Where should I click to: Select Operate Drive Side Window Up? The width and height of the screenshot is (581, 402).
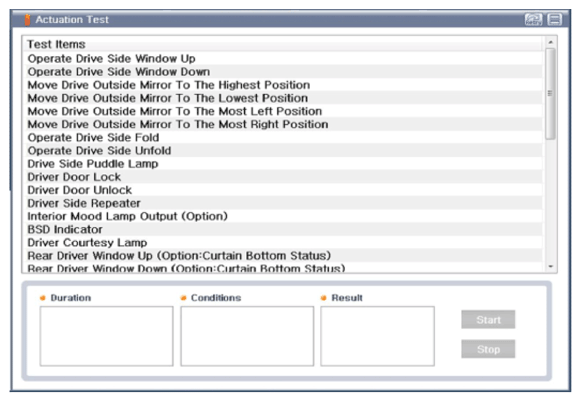(284, 59)
